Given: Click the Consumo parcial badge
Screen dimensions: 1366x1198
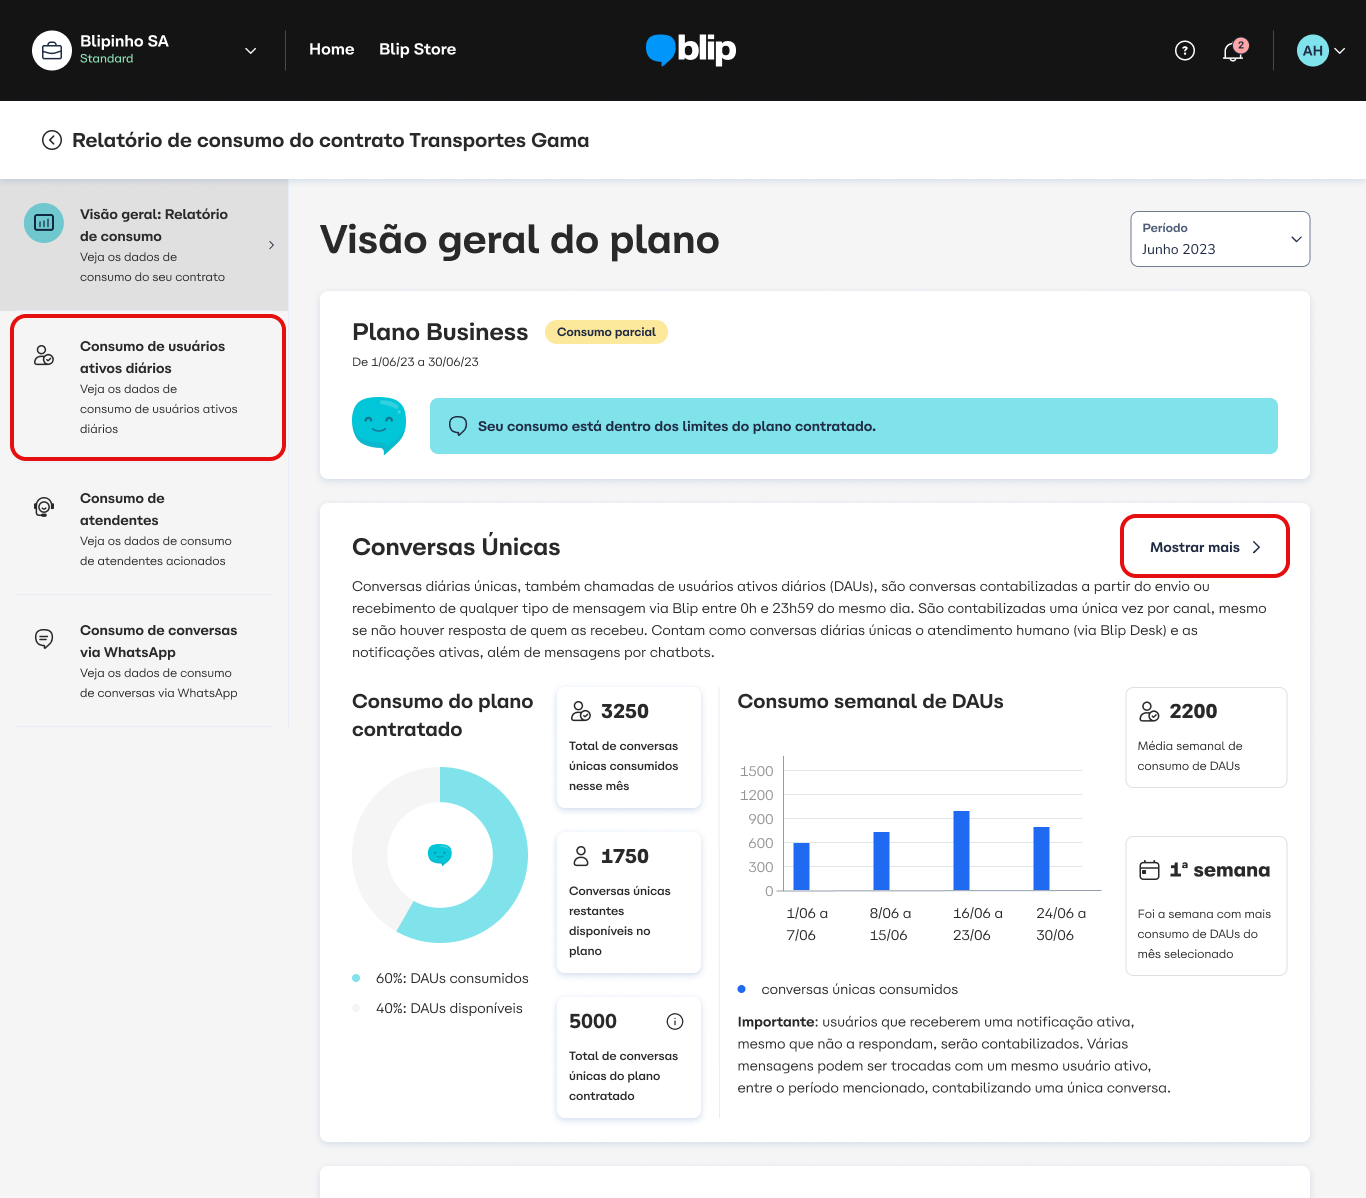Looking at the screenshot, I should pyautogui.click(x=606, y=332).
